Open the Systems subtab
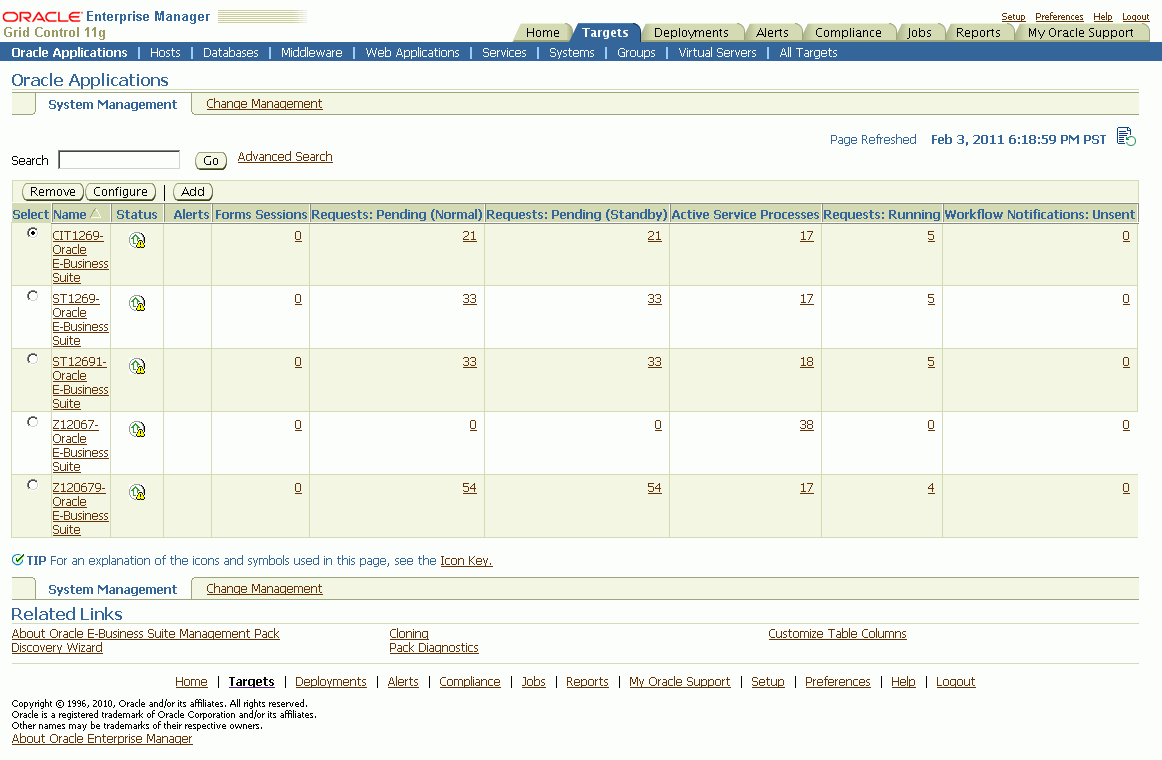This screenshot has height=760, width=1162. point(571,53)
